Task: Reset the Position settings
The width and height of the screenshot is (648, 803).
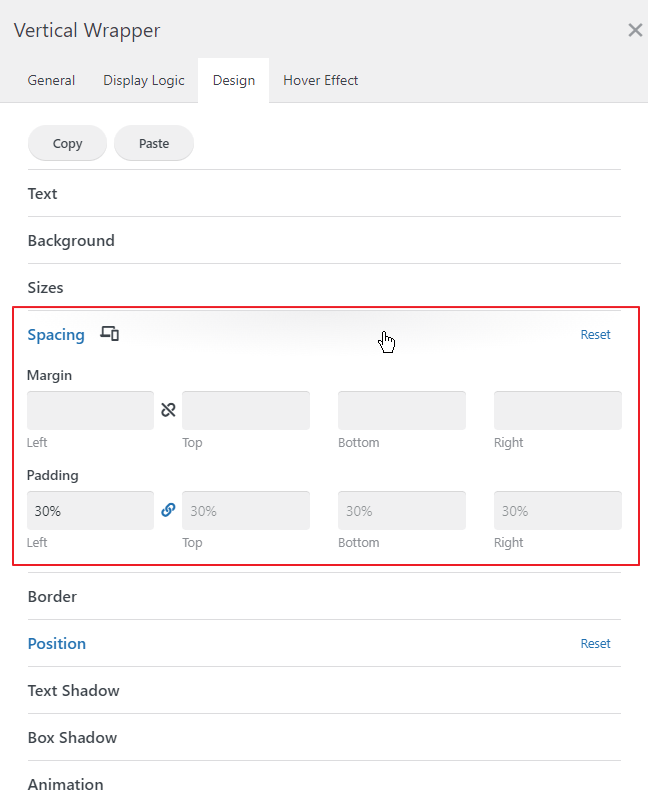Action: coord(595,644)
